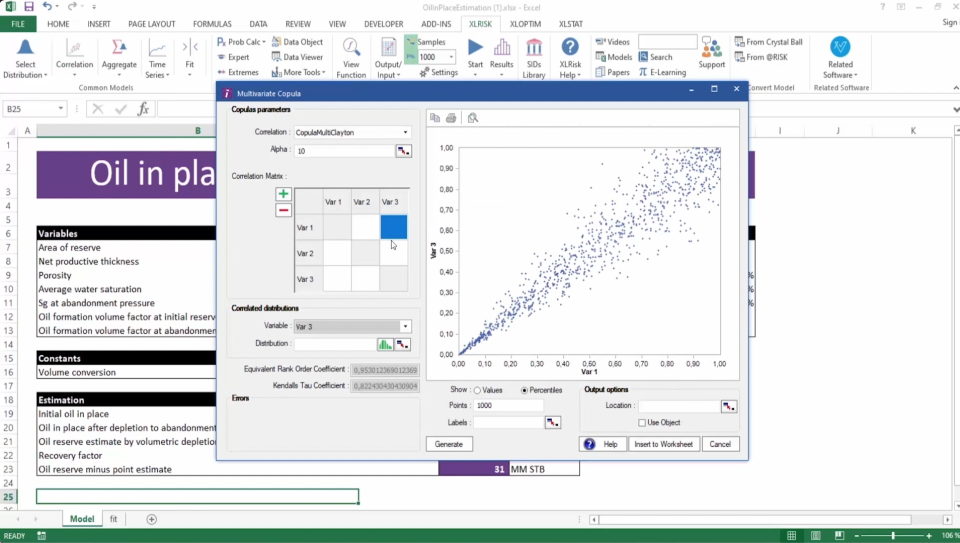Open the chart zoom tool
960x543 pixels.
(473, 118)
